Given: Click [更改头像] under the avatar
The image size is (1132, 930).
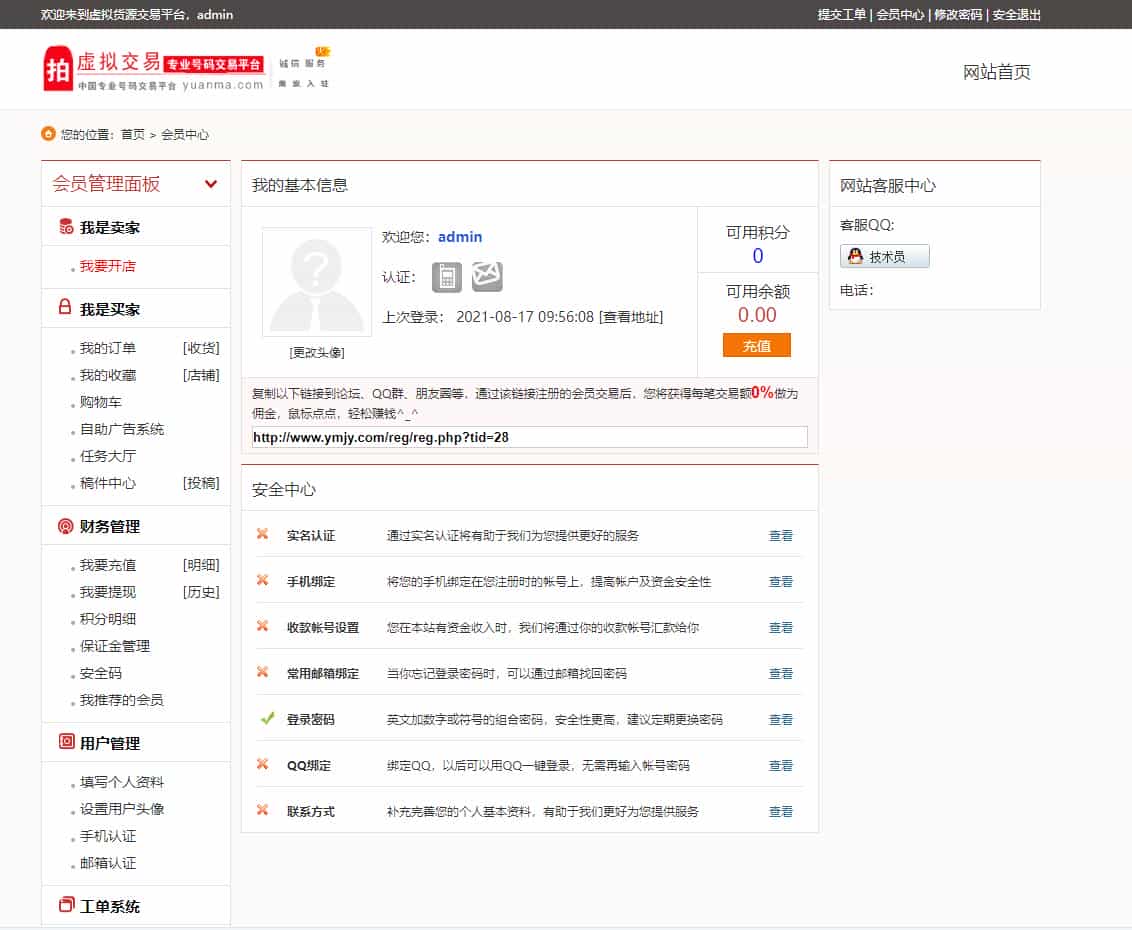Looking at the screenshot, I should (317, 352).
